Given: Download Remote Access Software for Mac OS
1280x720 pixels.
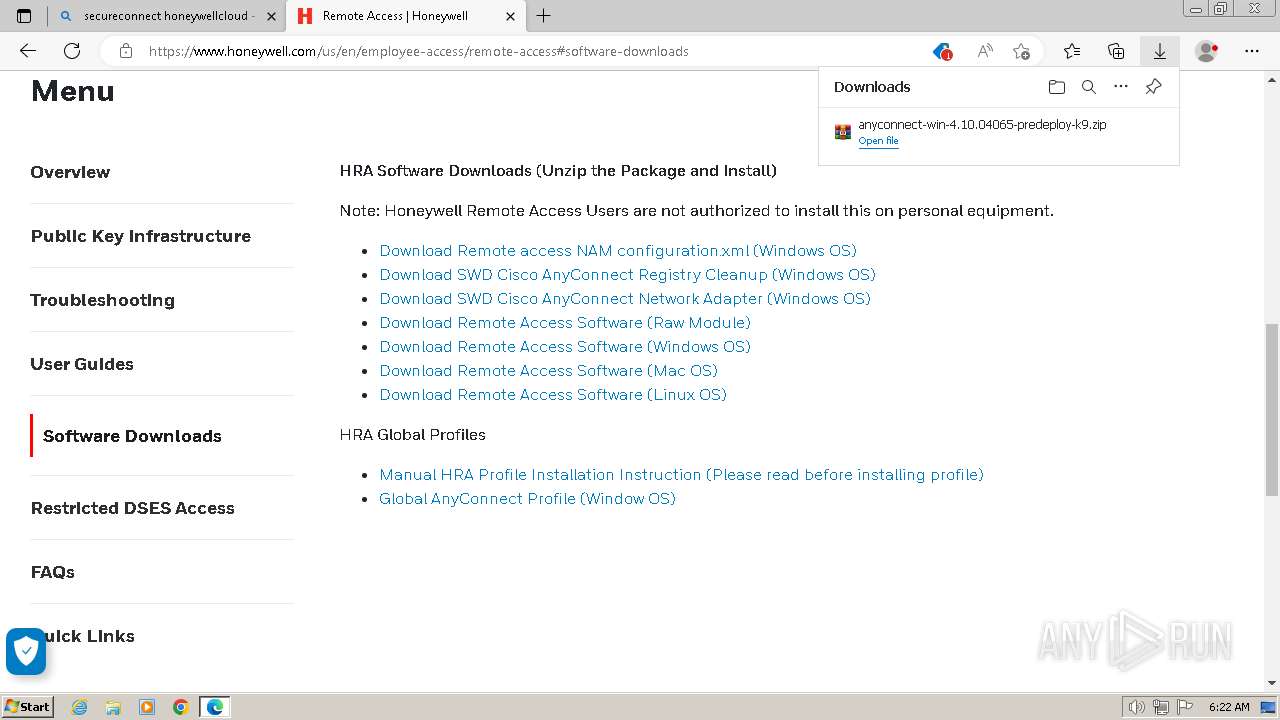Looking at the screenshot, I should 548,371.
